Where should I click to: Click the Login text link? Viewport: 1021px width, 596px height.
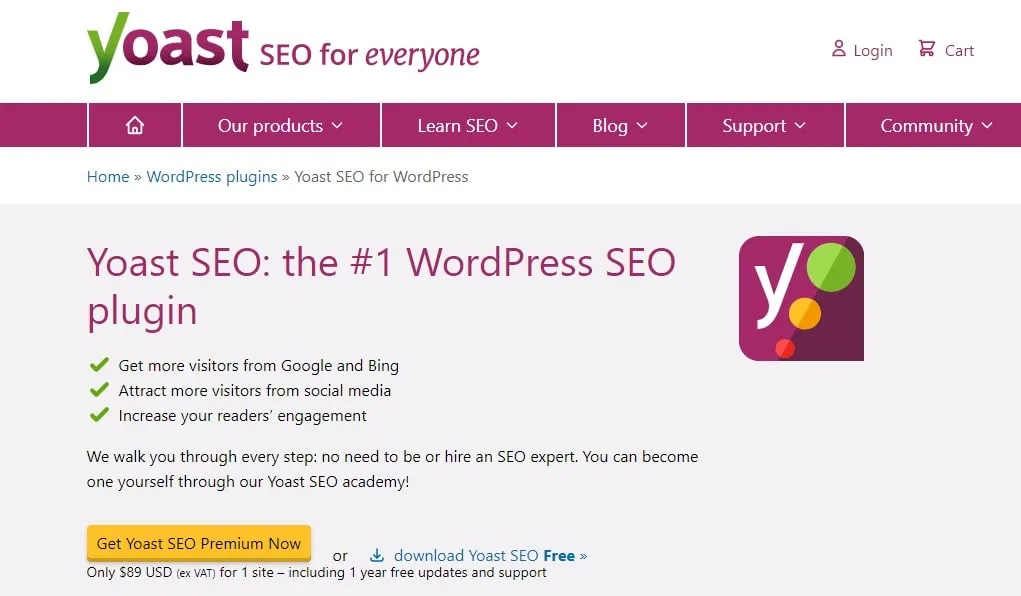pos(873,50)
